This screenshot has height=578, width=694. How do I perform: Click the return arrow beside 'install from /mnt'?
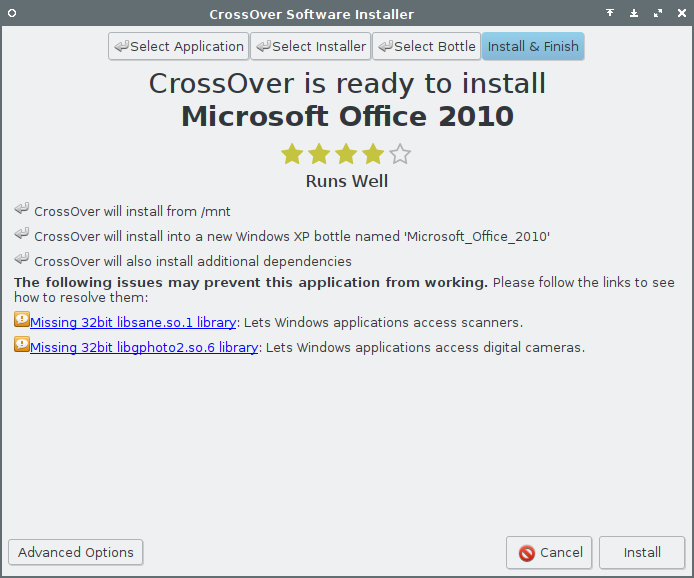(x=22, y=208)
